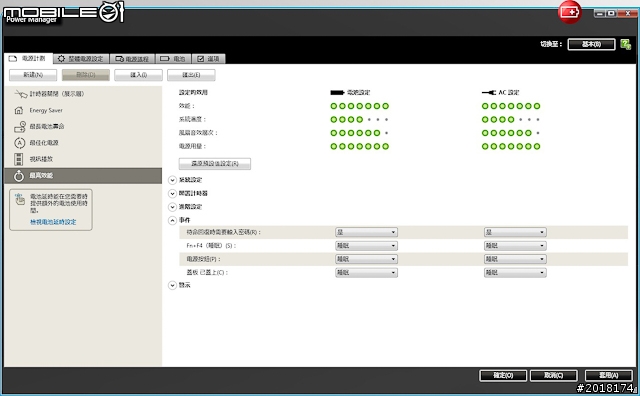The image size is (640, 396).
Task: Click the red battery gauge icon in title bar
Action: (569, 12)
